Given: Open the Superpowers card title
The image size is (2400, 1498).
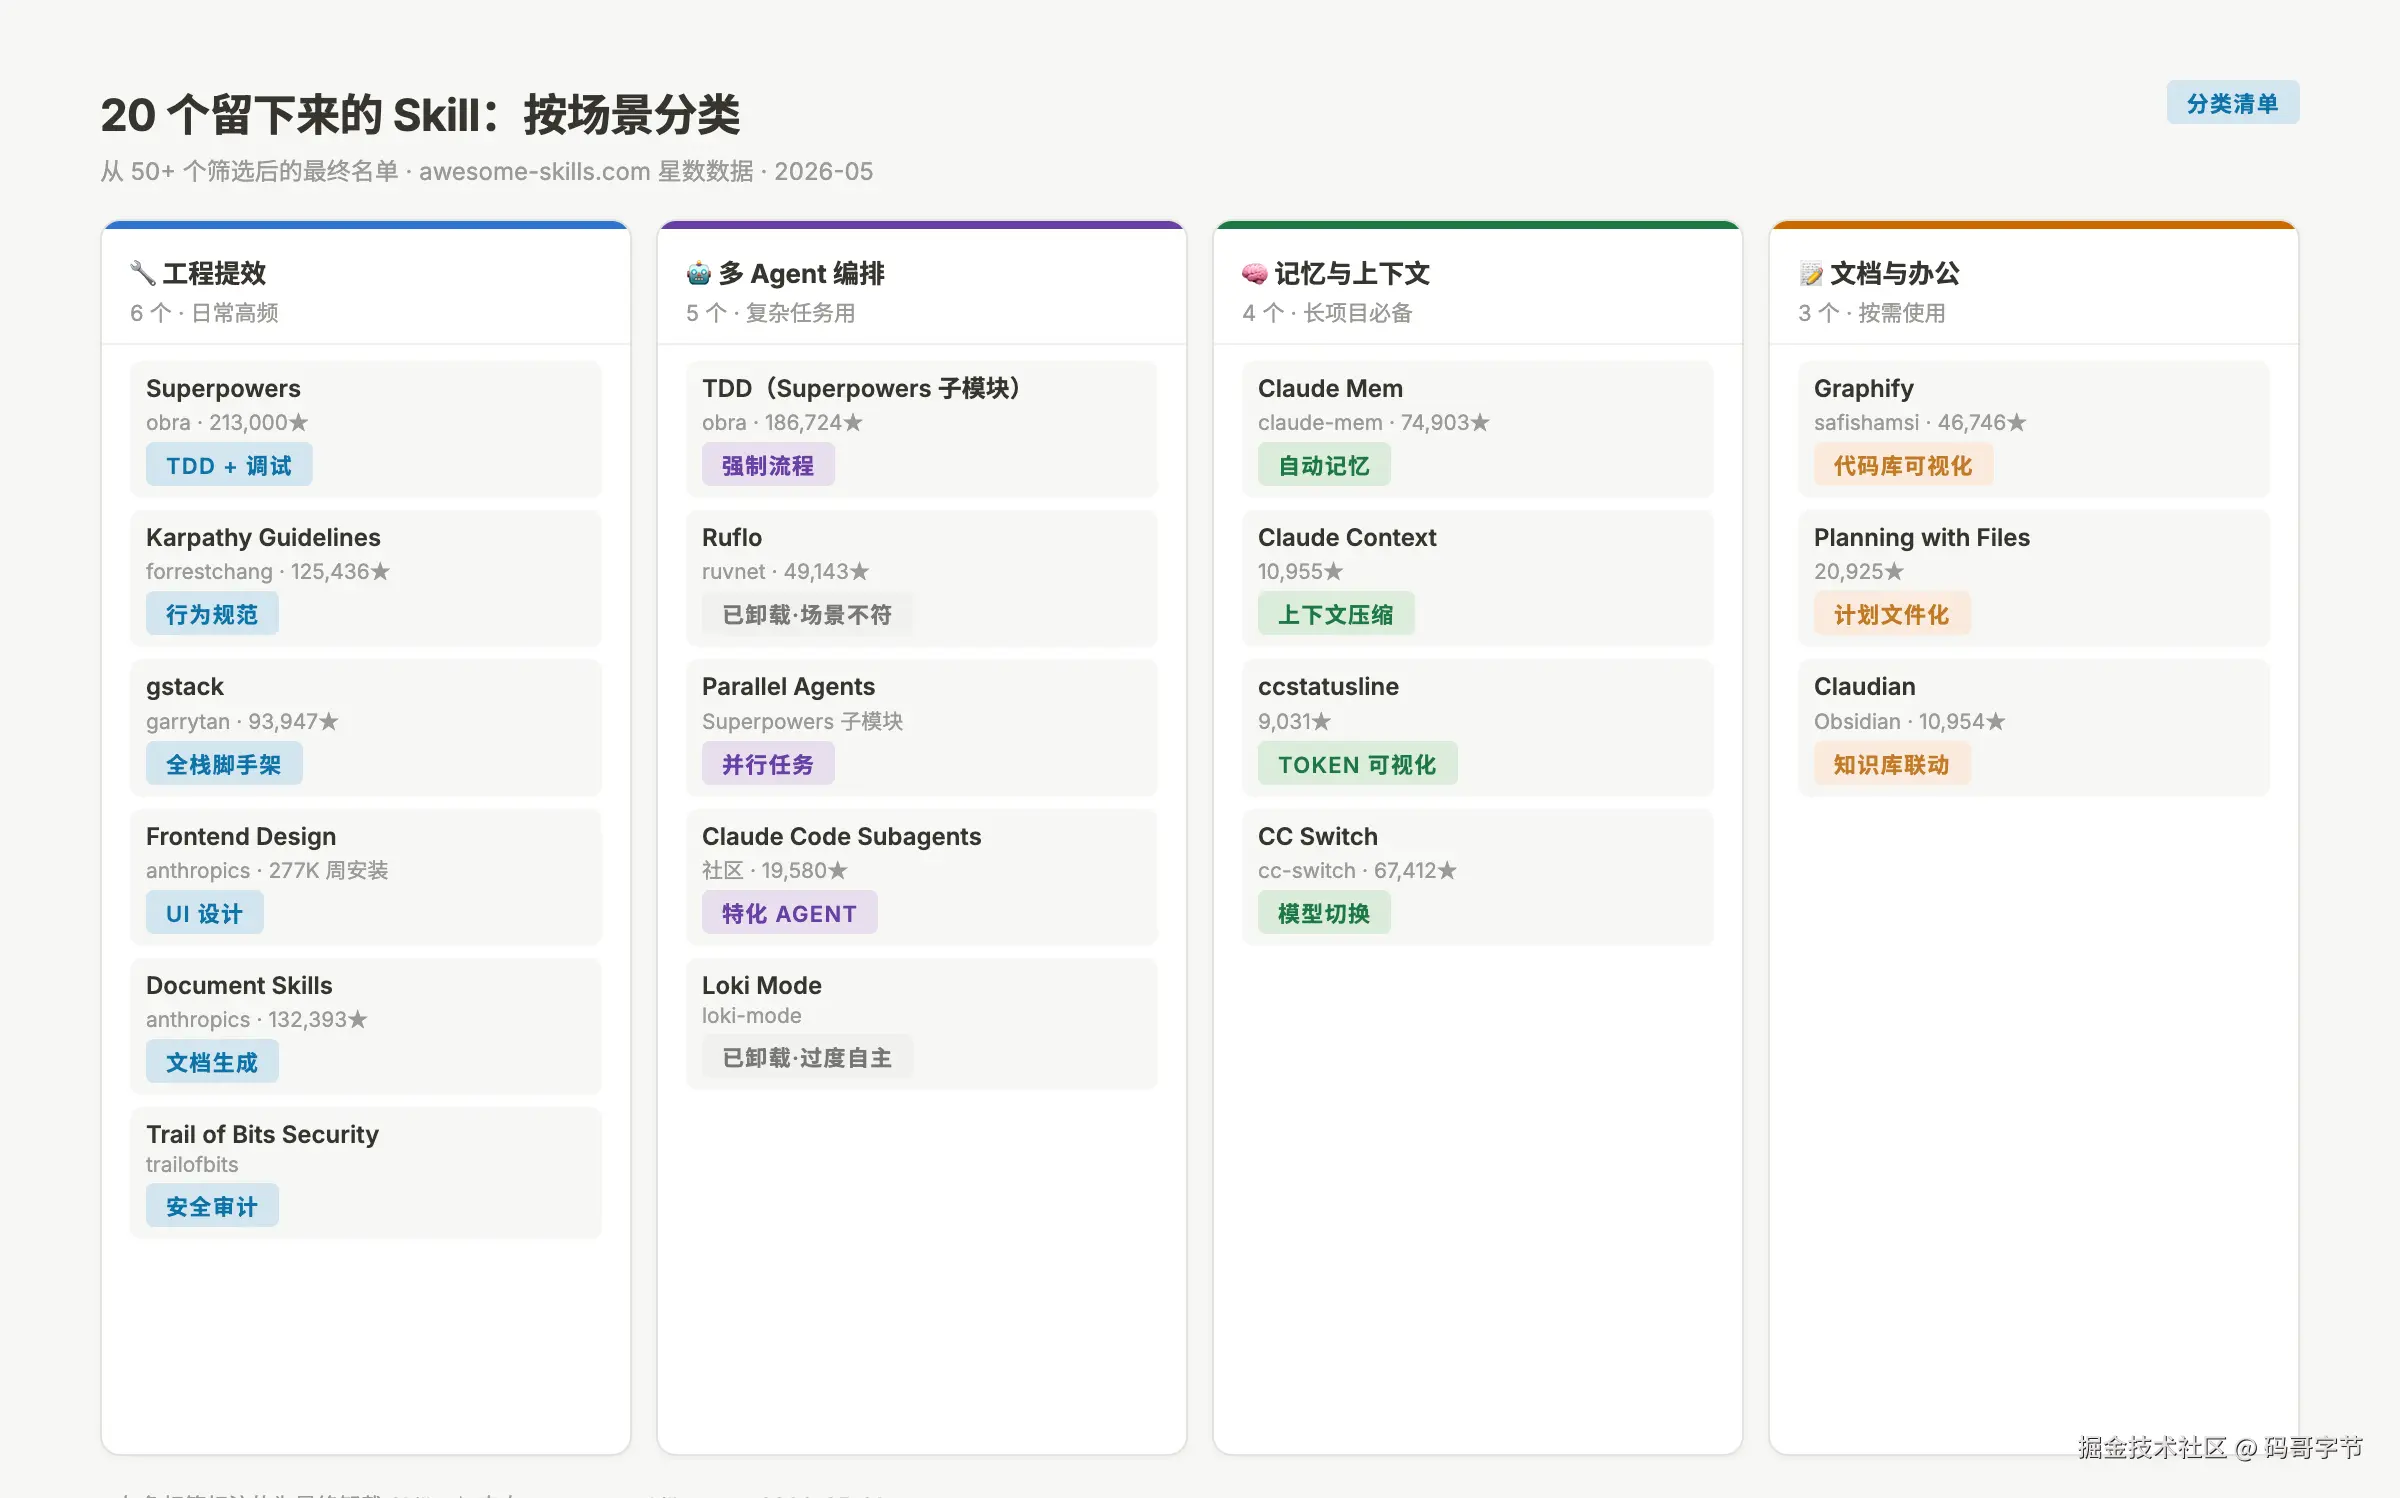Looking at the screenshot, I should [223, 388].
